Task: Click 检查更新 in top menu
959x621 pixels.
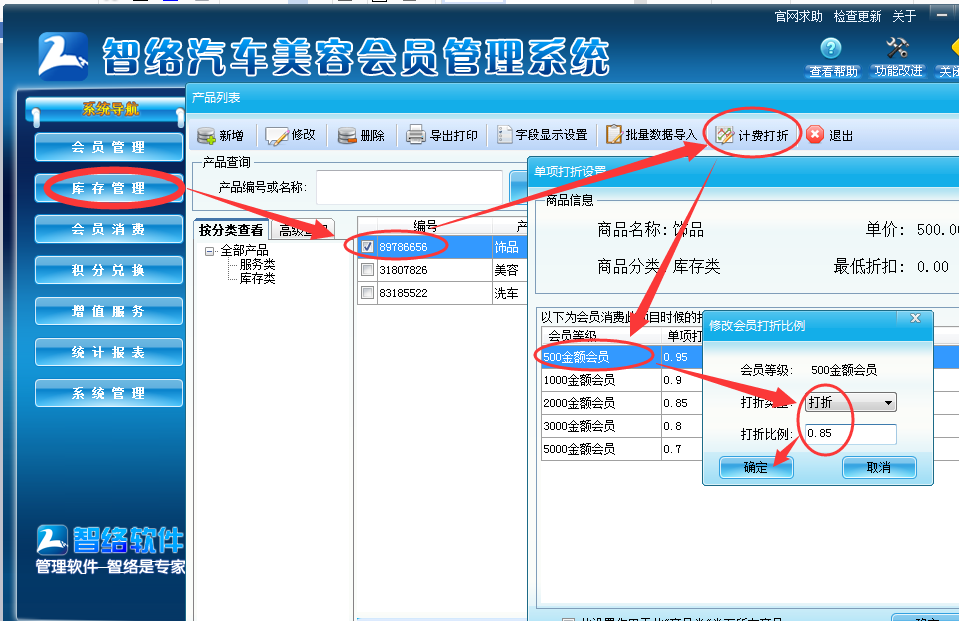Action: point(857,17)
